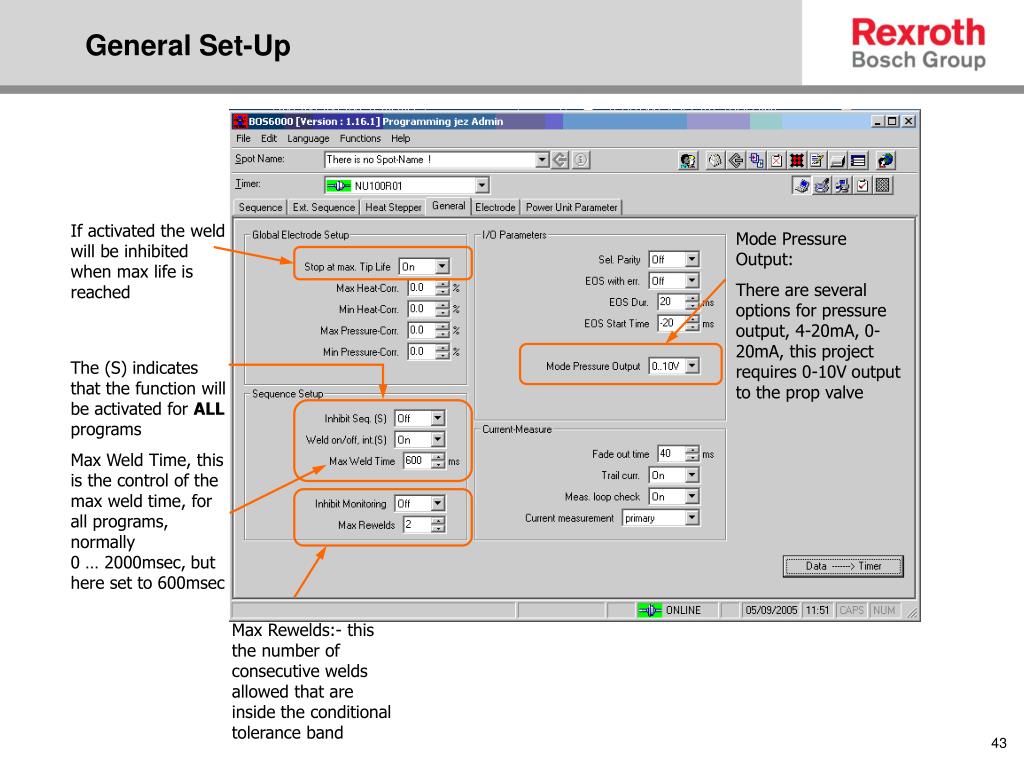This screenshot has height=768, width=1024.
Task: Open the EOS with err. dropdown
Action: [x=692, y=281]
